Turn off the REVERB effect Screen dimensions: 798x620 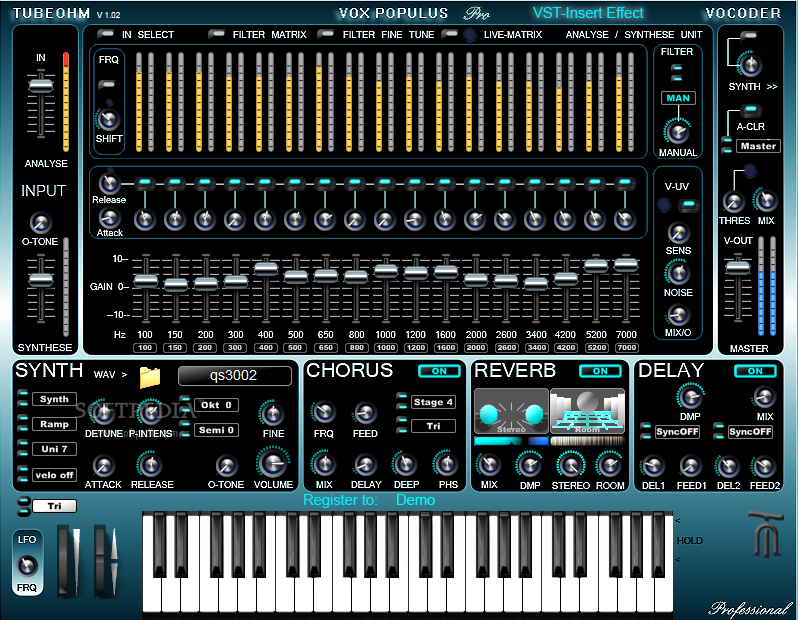click(600, 371)
